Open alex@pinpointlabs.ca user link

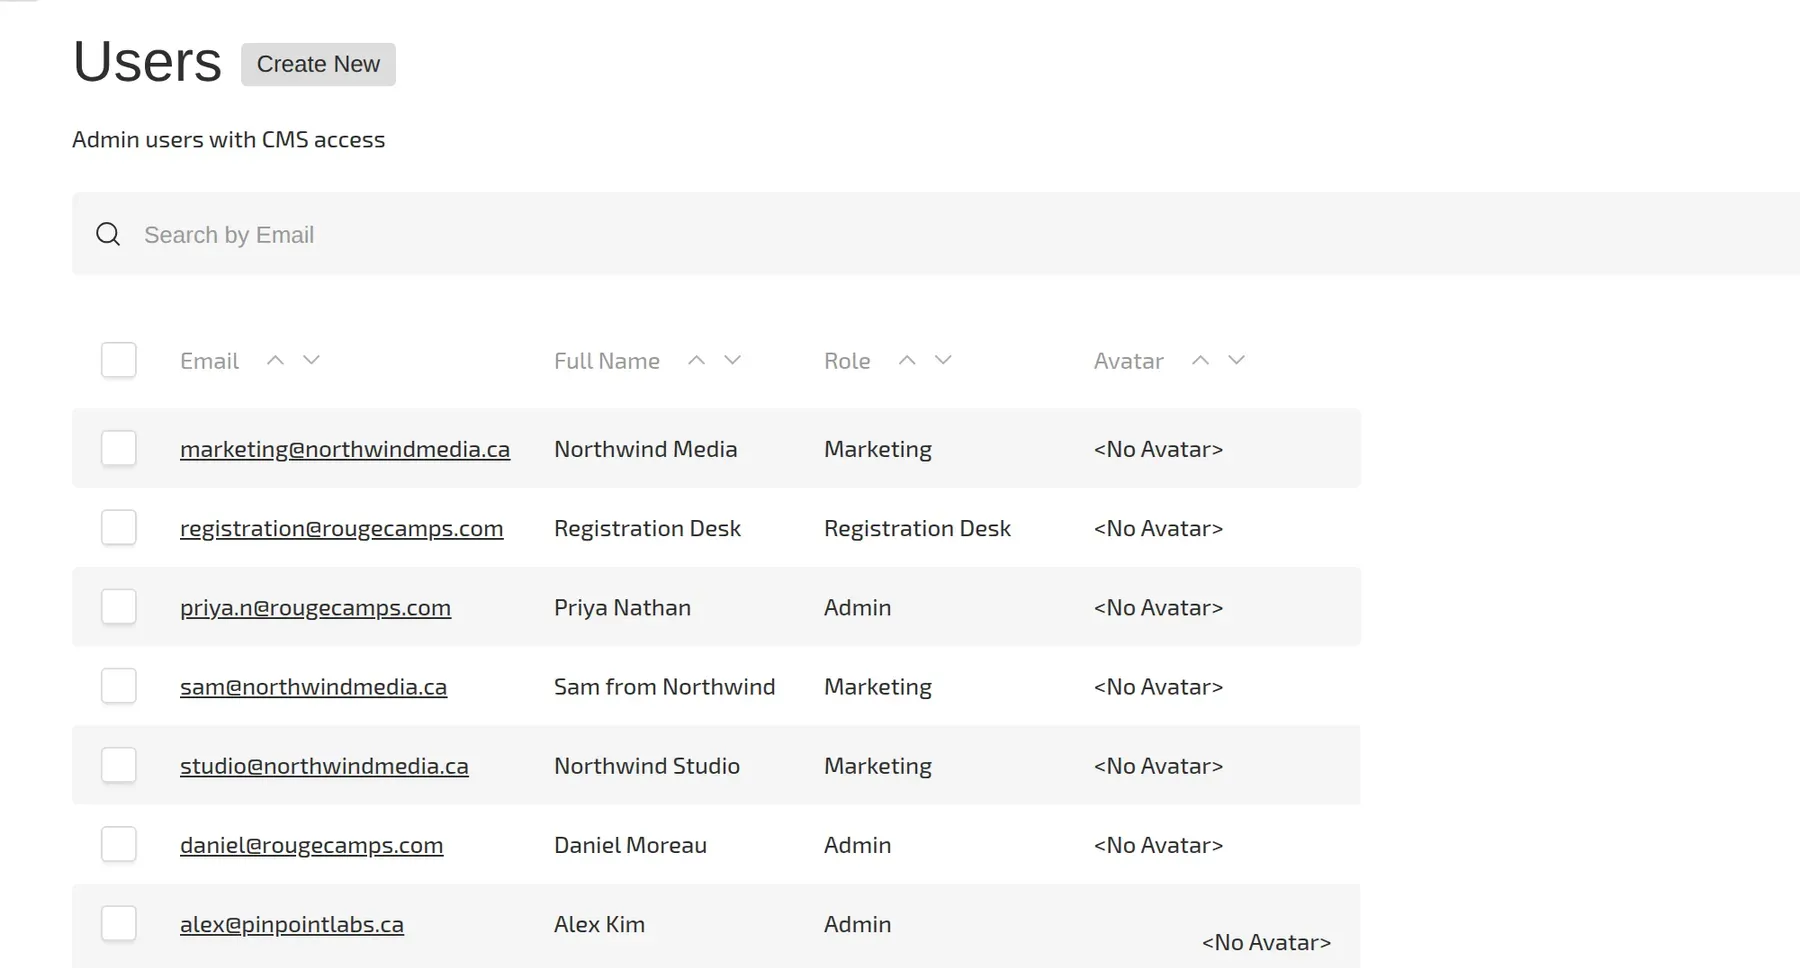click(292, 924)
